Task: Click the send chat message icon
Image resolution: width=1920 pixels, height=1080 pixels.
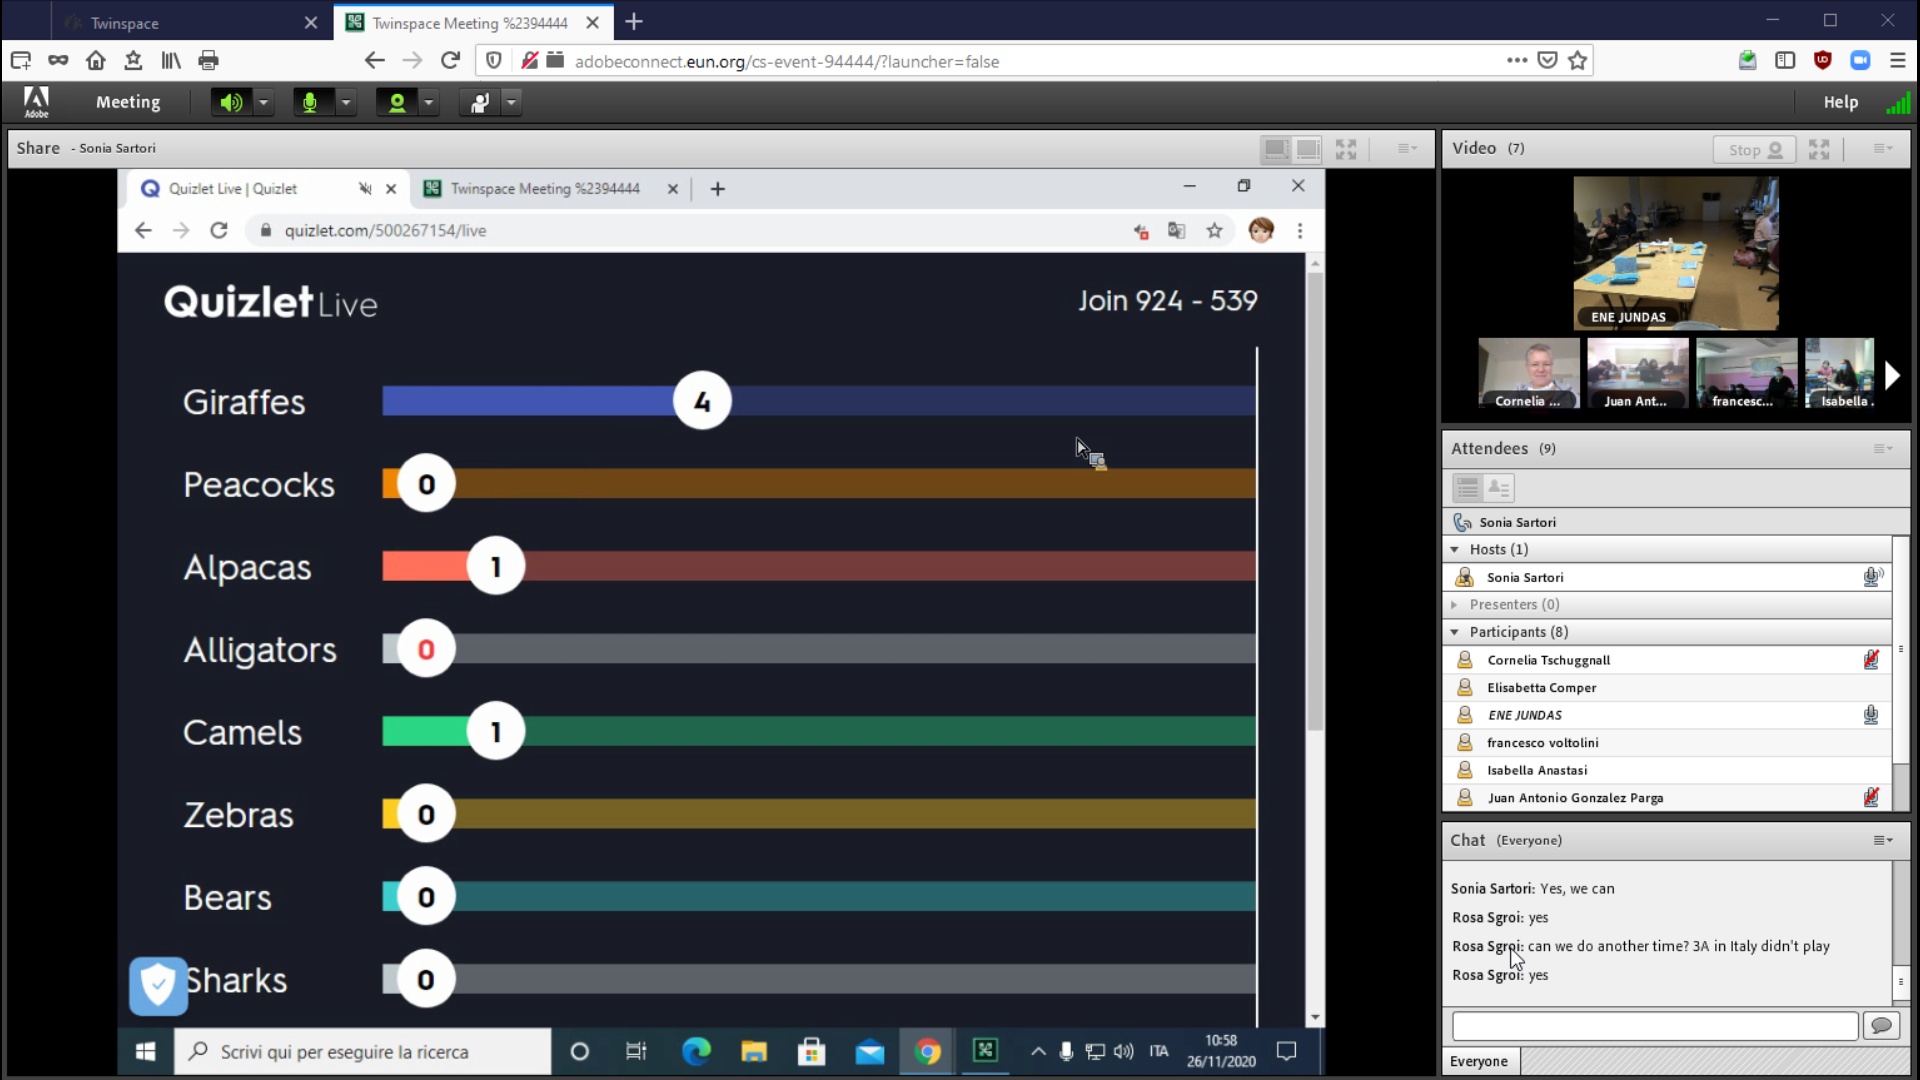Action: click(x=1881, y=1026)
